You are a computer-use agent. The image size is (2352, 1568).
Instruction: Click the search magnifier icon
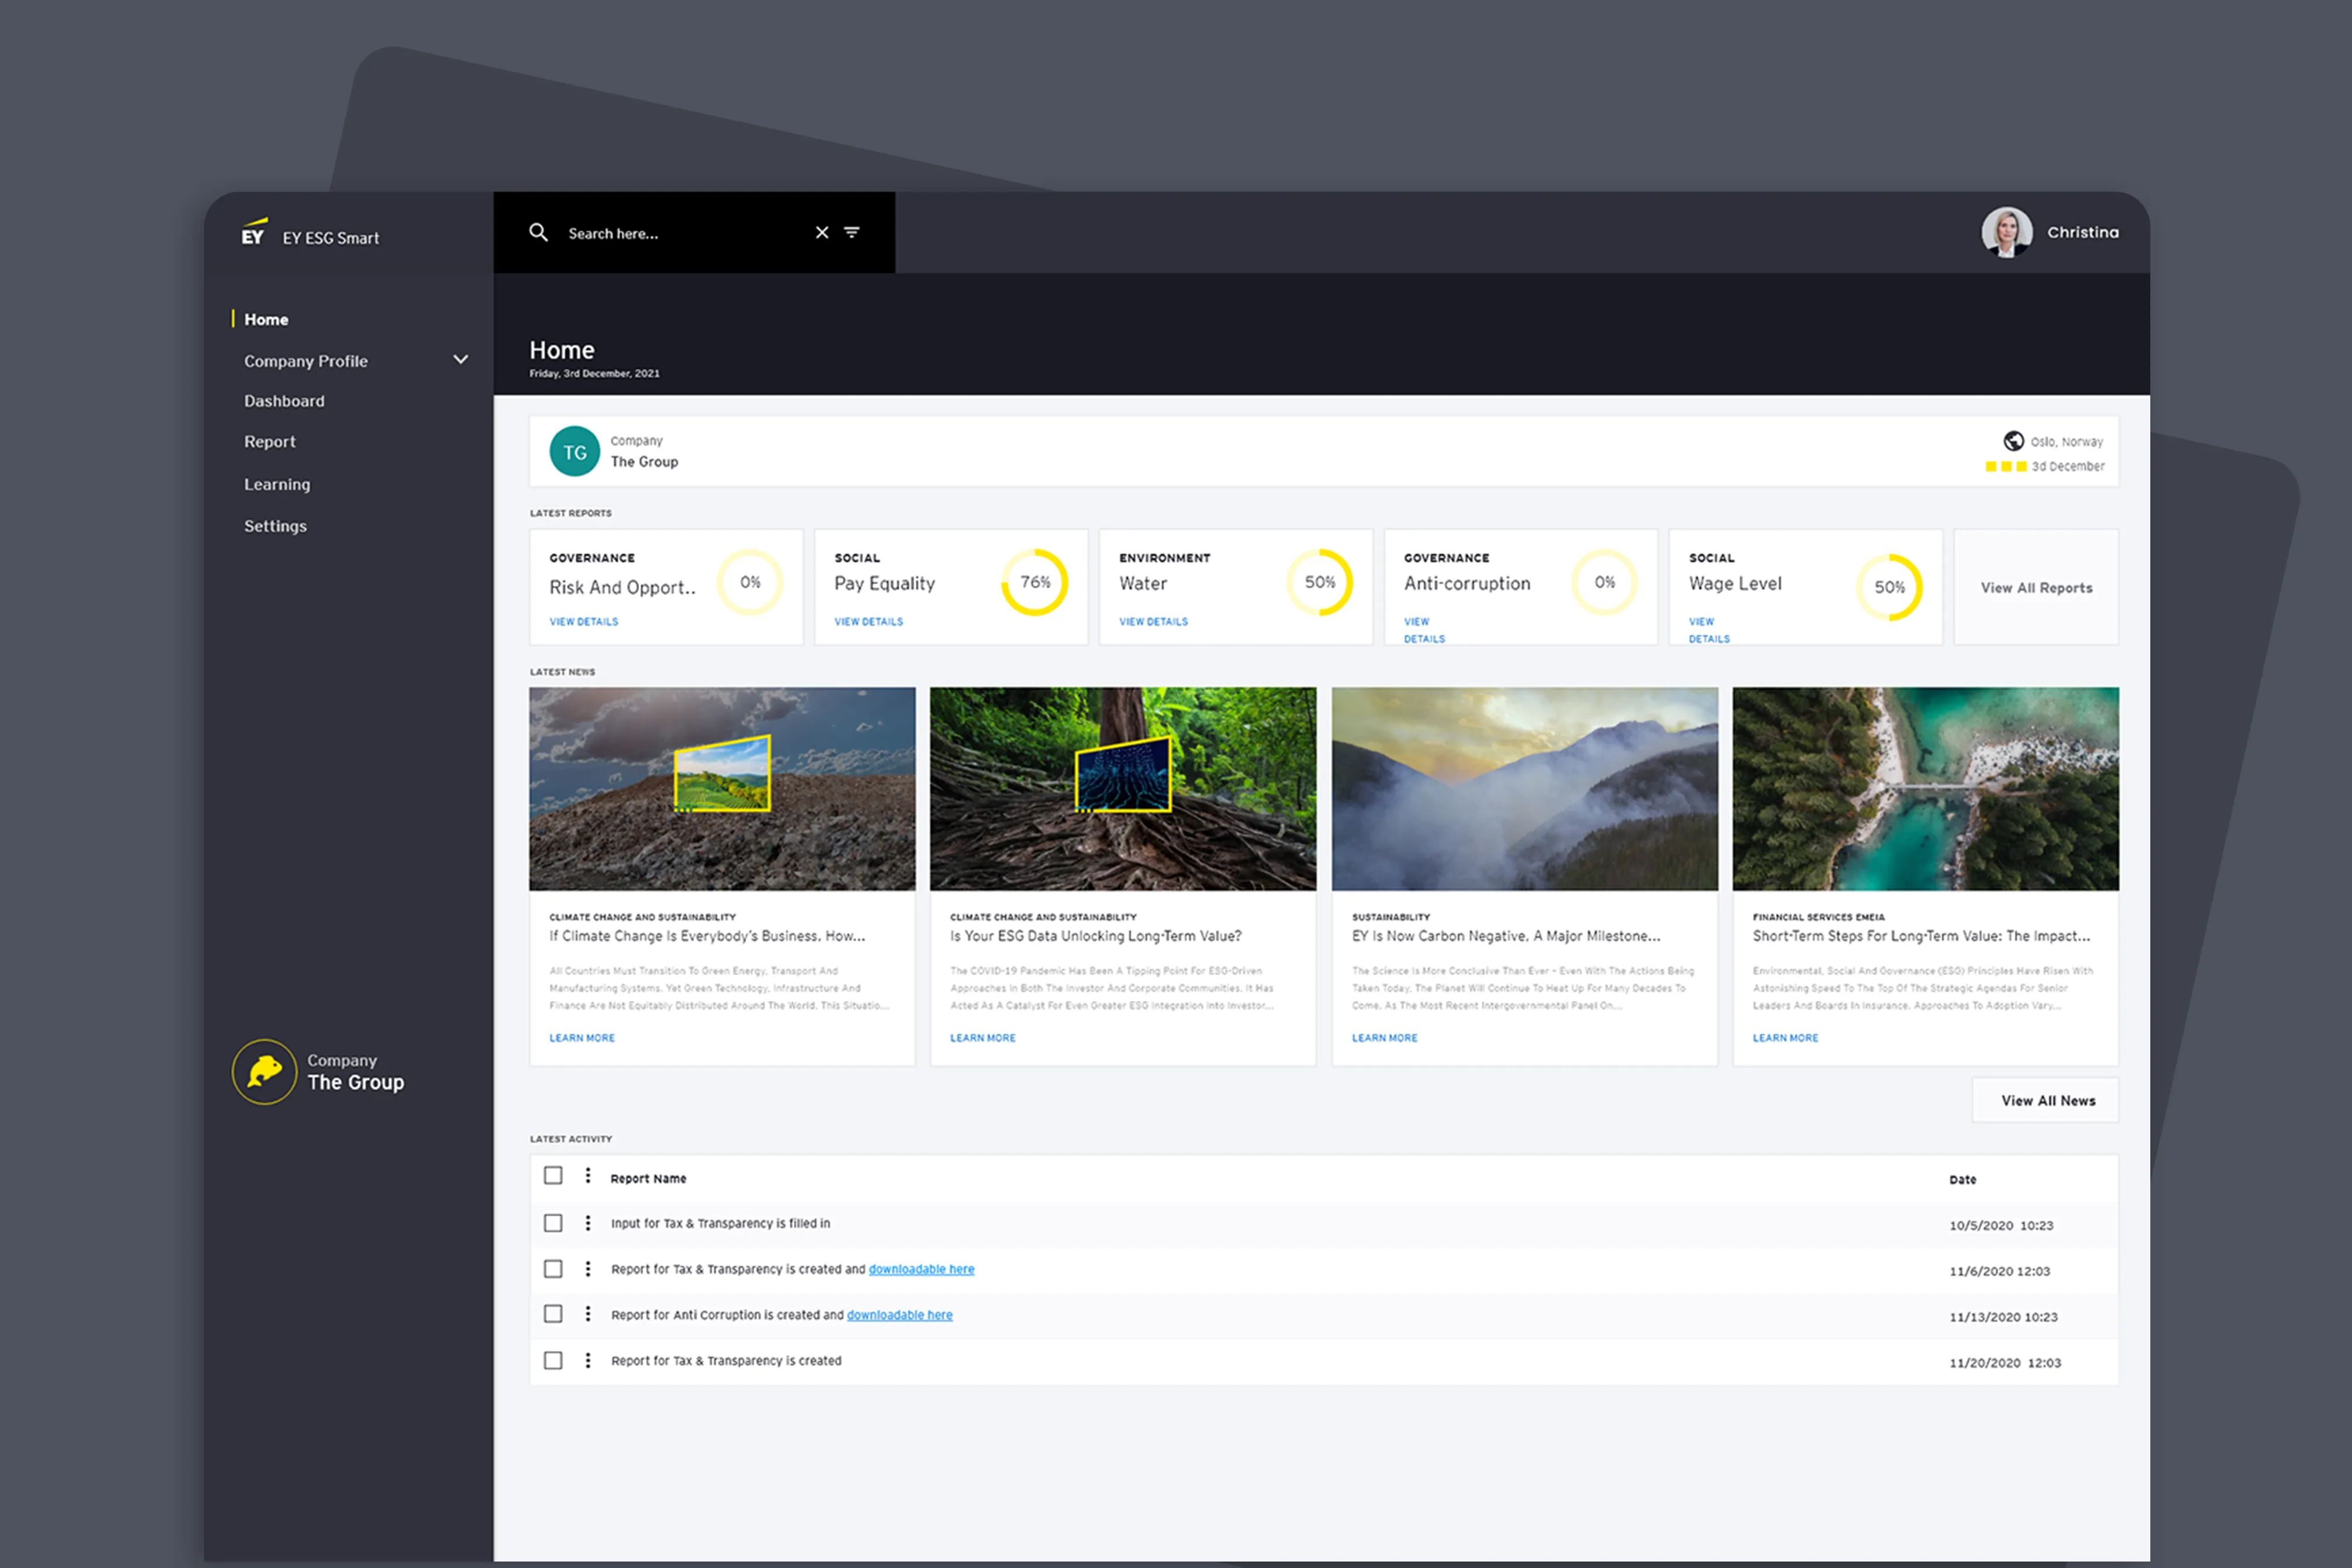point(538,232)
